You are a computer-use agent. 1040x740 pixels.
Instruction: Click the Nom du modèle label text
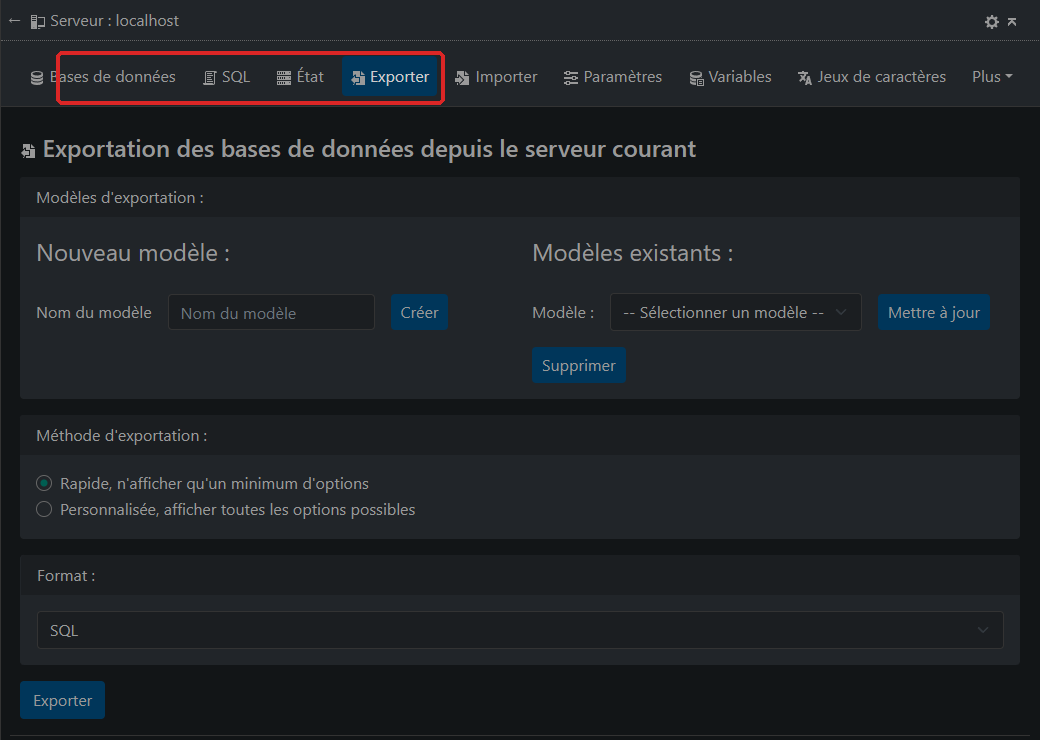(x=94, y=312)
